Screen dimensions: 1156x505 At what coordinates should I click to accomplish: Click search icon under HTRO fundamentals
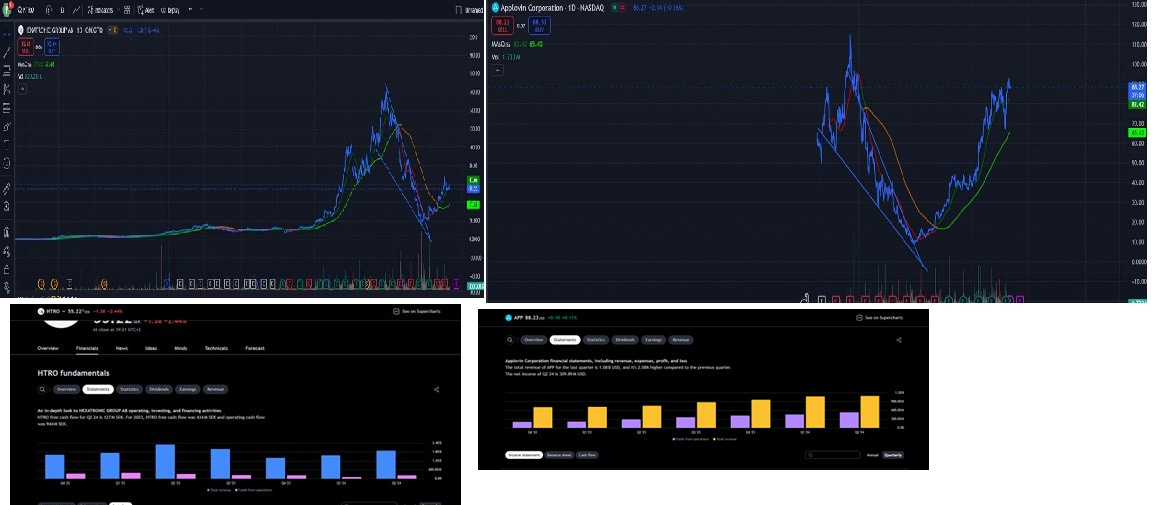[x=42, y=389]
